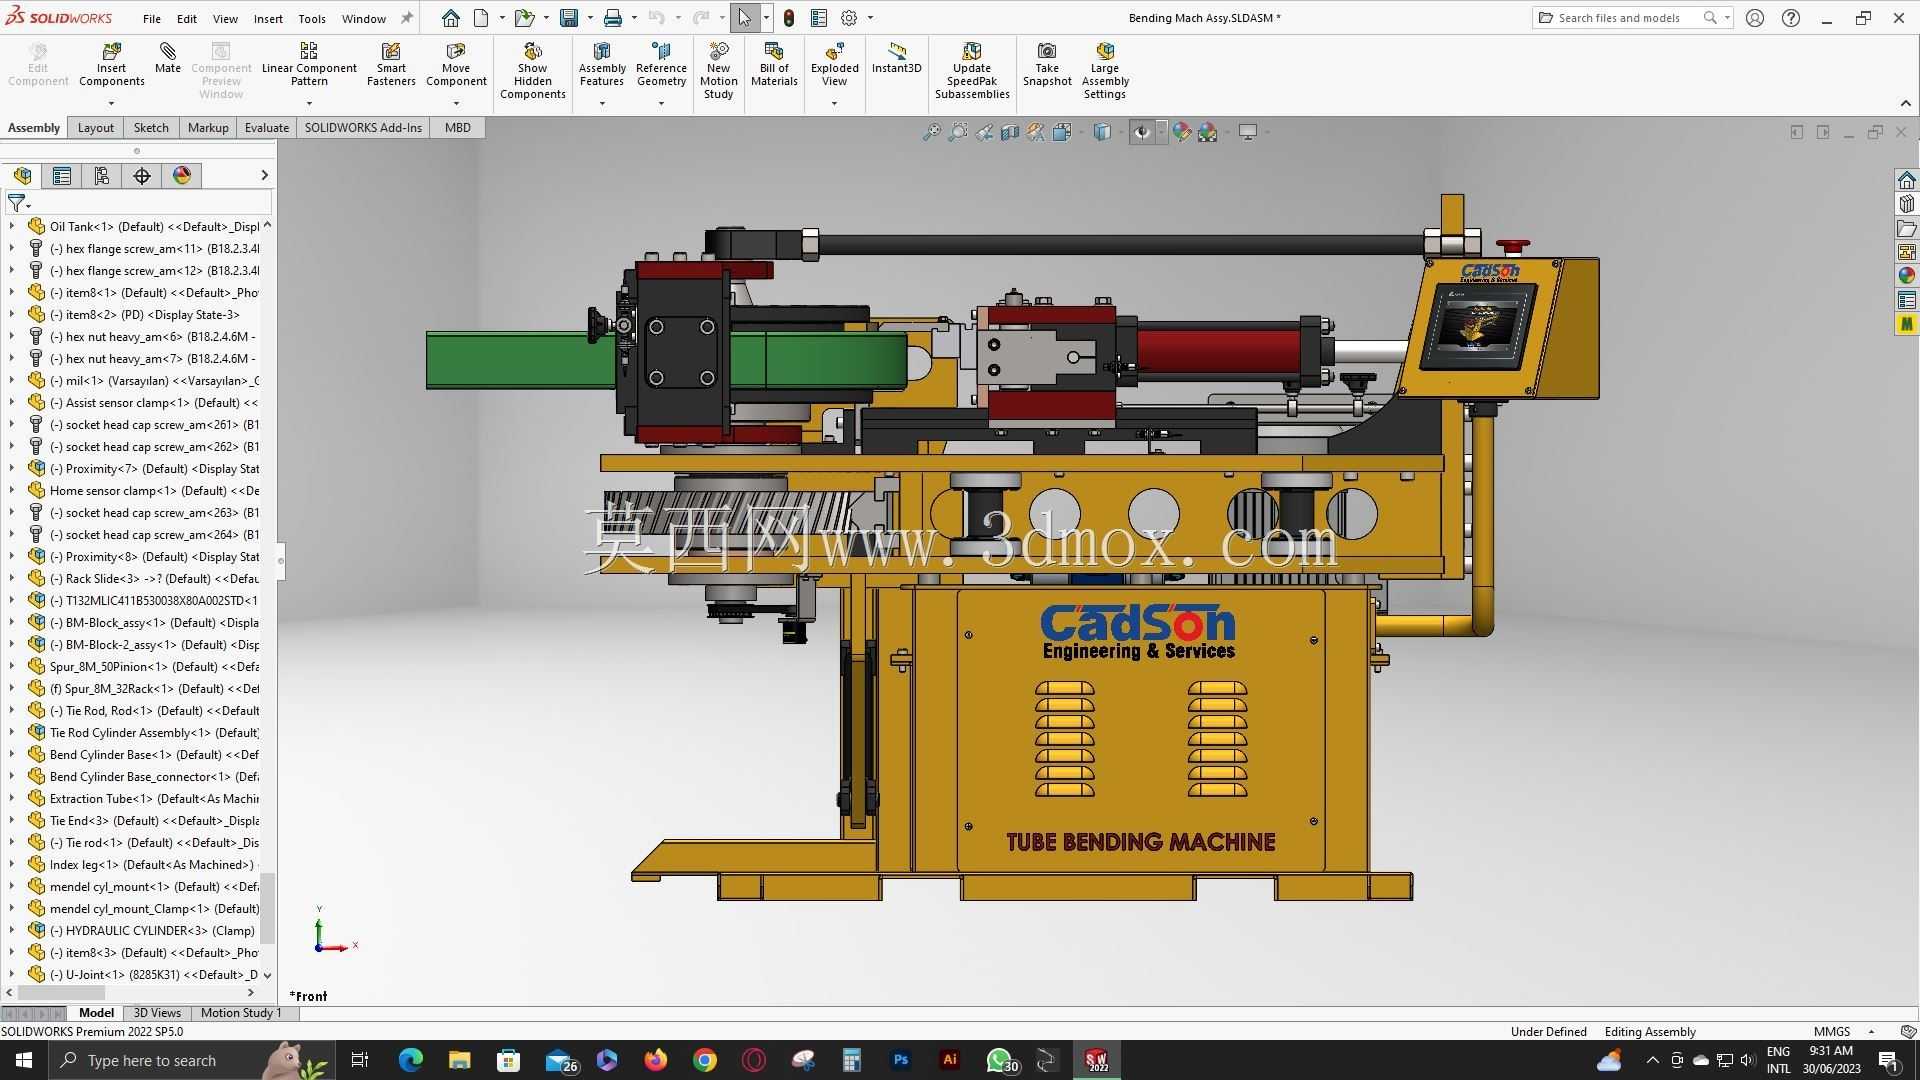Open the Display Style cube menu
This screenshot has height=1080, width=1920.
[x=1102, y=132]
